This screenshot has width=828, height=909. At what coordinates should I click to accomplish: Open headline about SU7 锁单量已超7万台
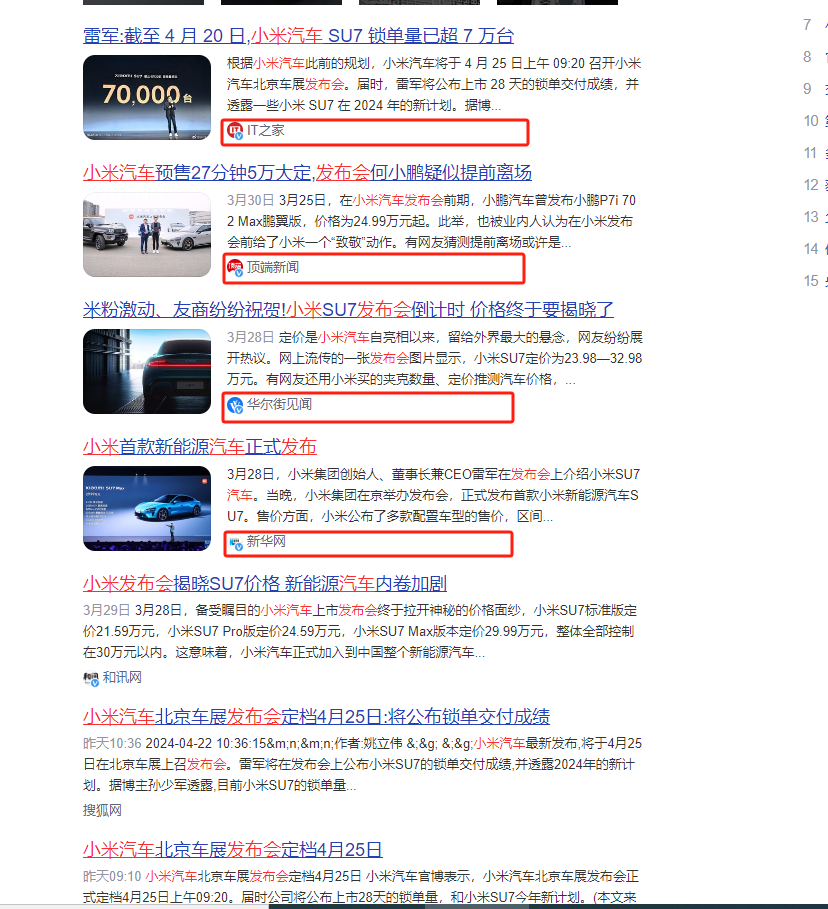pos(298,36)
